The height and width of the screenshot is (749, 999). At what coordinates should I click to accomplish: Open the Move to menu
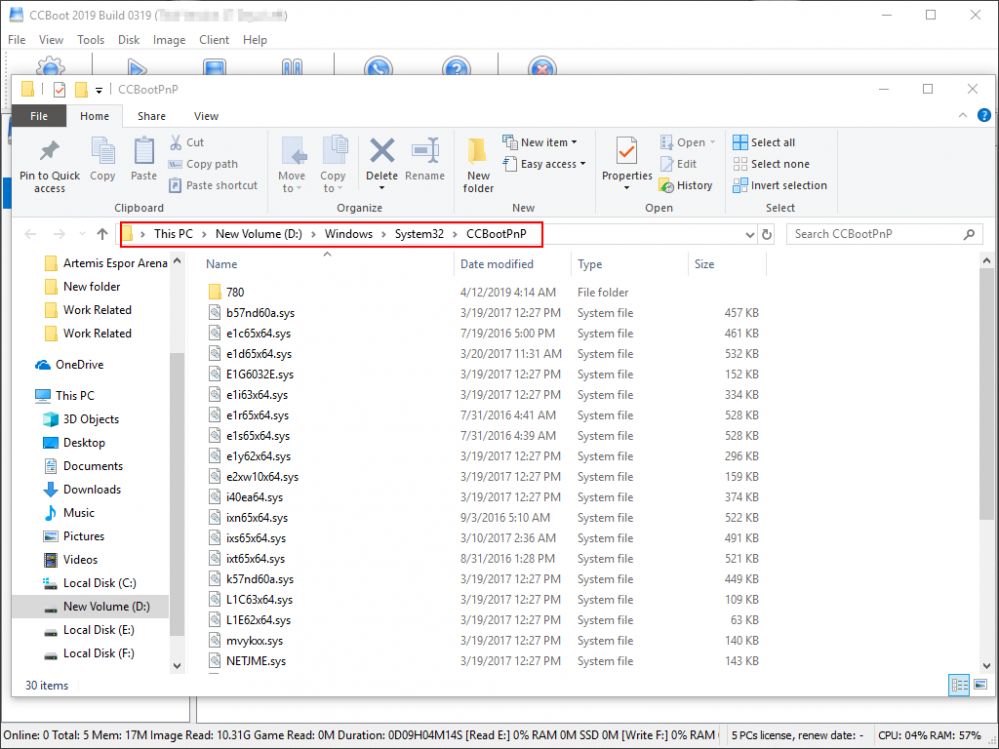[x=292, y=164]
